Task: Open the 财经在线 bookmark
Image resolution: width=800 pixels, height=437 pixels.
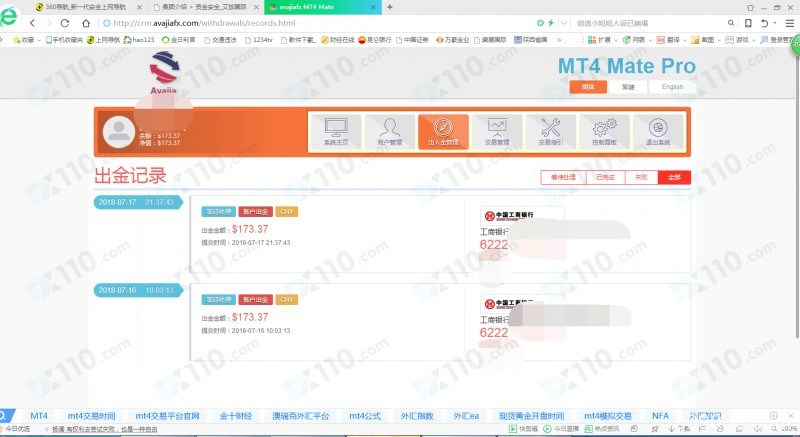Action: tap(337, 40)
